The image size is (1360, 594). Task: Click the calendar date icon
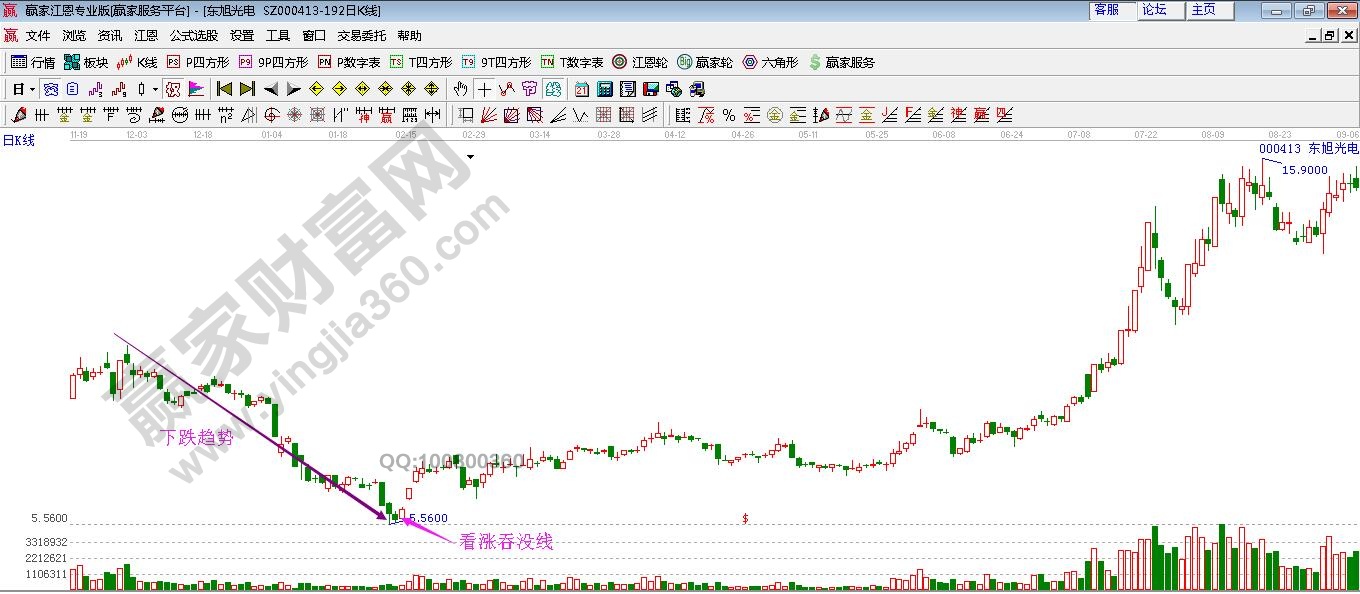click(x=581, y=89)
